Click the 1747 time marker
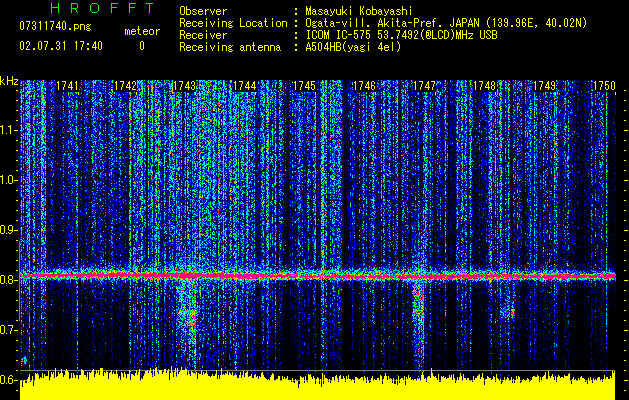The width and height of the screenshot is (629, 400). [424, 86]
